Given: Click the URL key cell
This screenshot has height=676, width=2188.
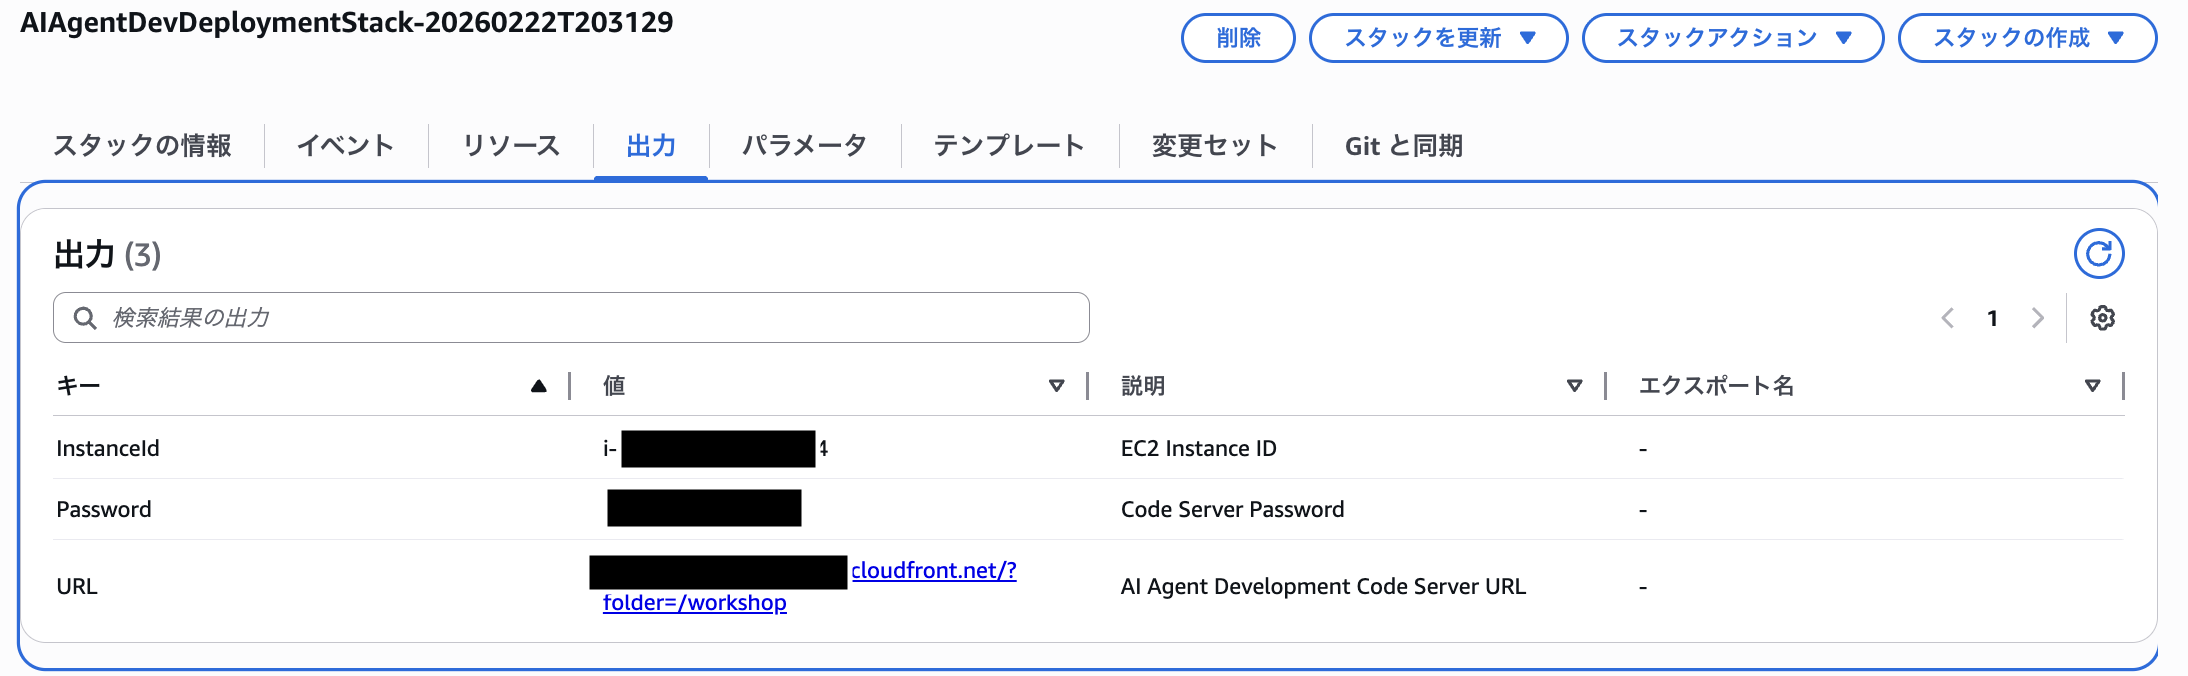Looking at the screenshot, I should (x=77, y=586).
